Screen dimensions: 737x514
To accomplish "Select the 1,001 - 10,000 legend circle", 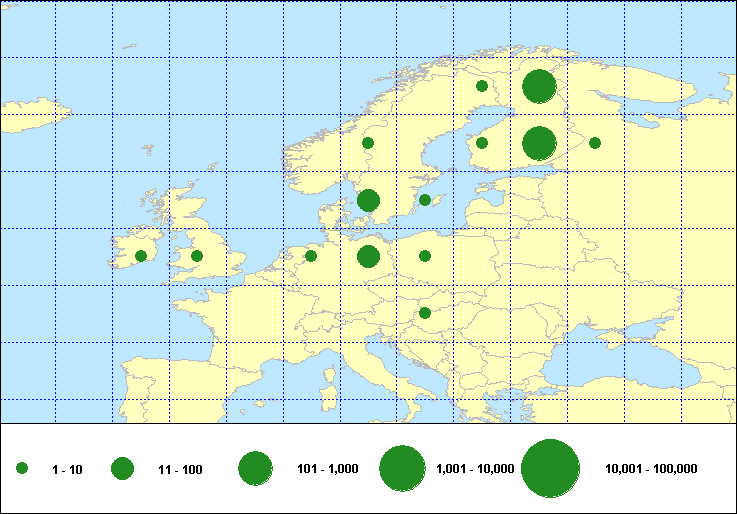I will pos(403,468).
